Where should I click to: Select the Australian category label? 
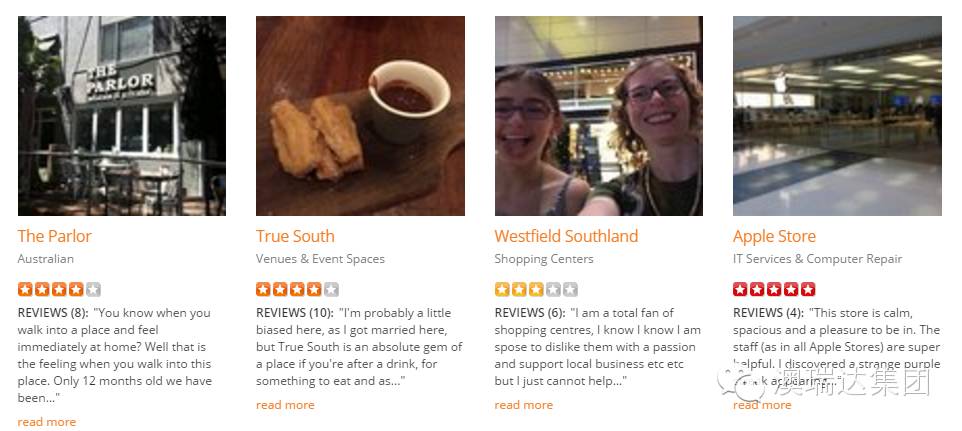45,259
